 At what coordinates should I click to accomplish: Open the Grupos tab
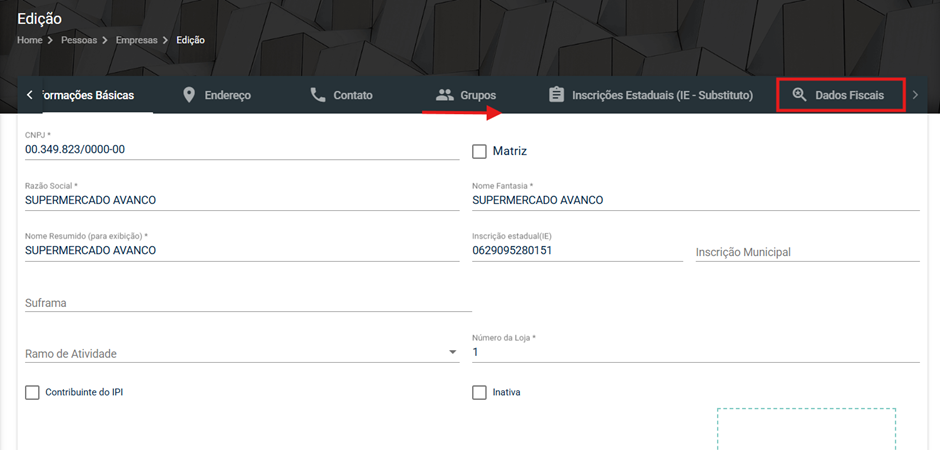[466, 95]
